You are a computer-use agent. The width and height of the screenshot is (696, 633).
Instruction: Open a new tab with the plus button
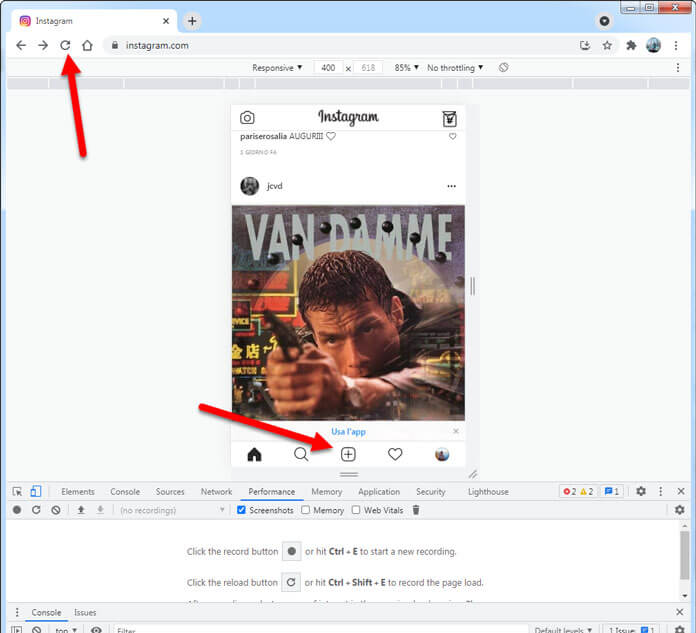click(192, 21)
